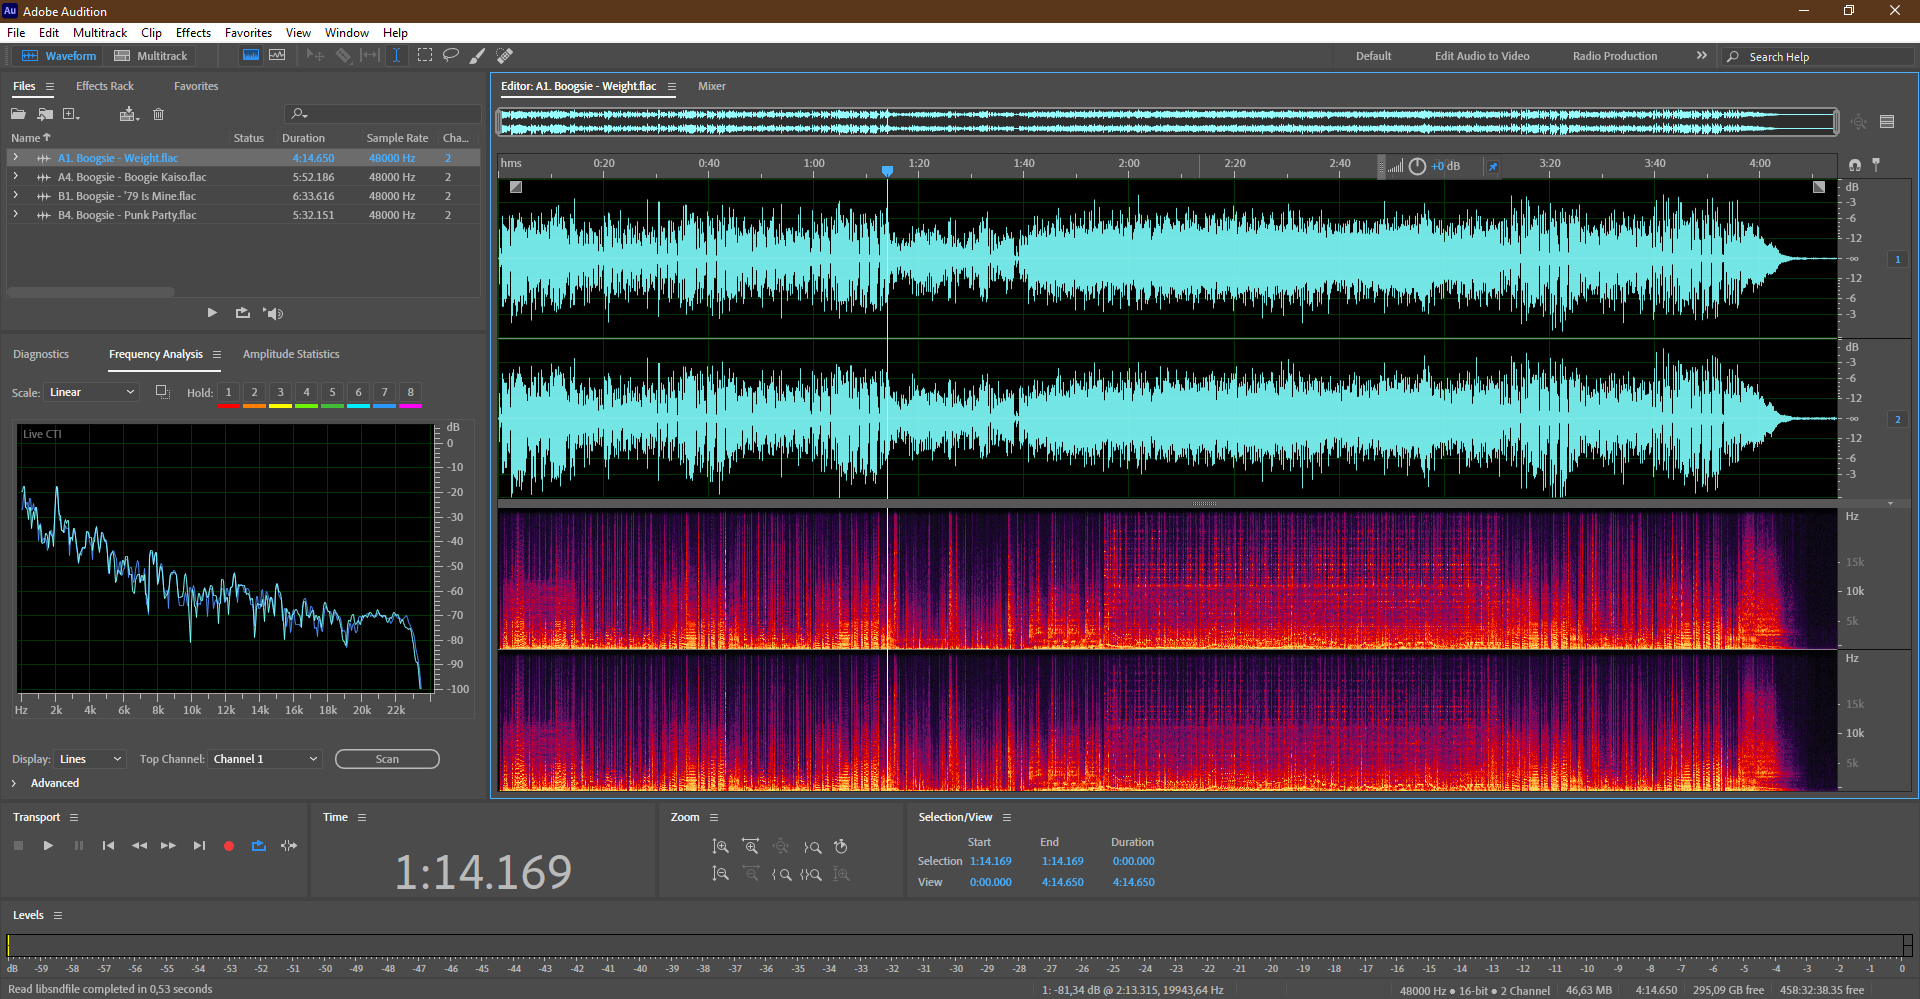The width and height of the screenshot is (1920, 999).
Task: Select the Marquee Selection tool
Action: click(x=425, y=56)
